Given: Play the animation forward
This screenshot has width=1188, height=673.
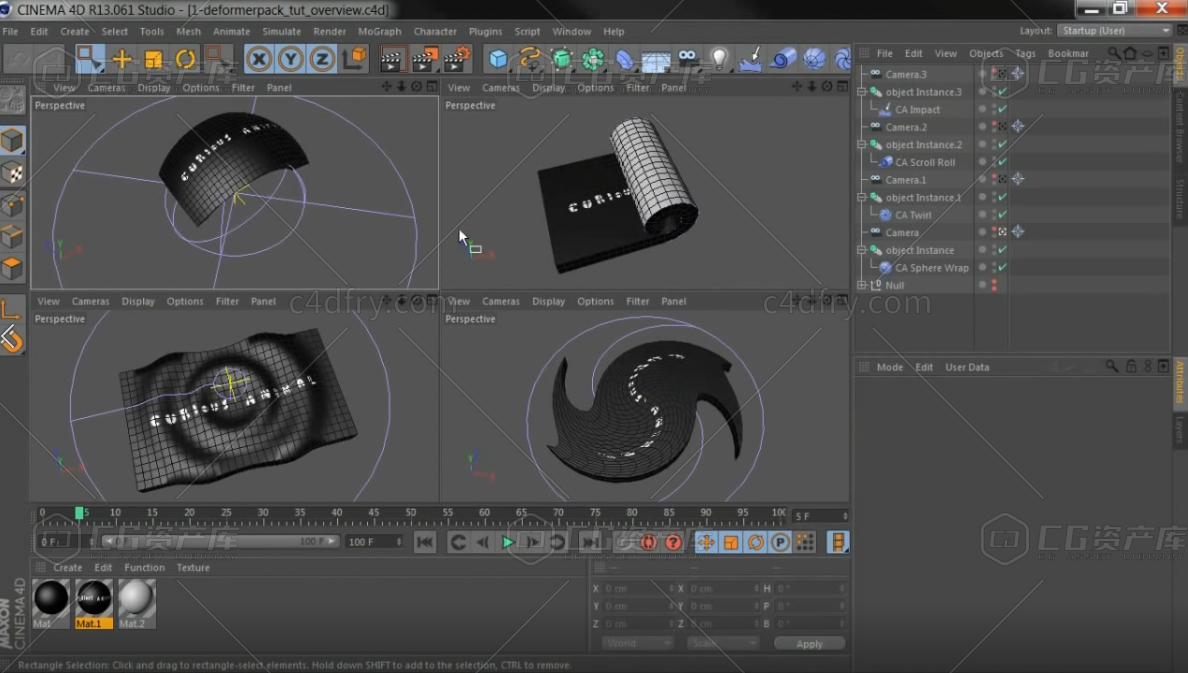Looking at the screenshot, I should point(508,542).
